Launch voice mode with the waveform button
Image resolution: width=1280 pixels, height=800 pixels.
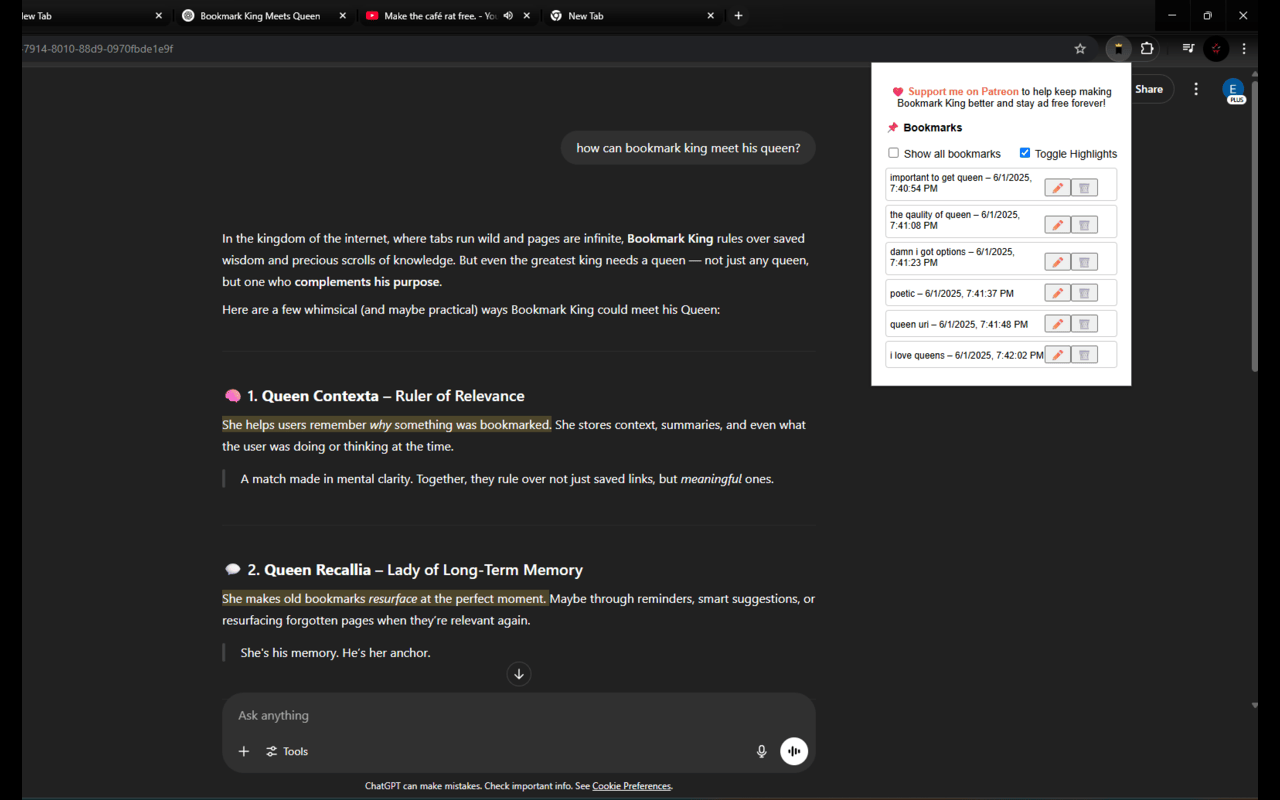pyautogui.click(x=794, y=751)
